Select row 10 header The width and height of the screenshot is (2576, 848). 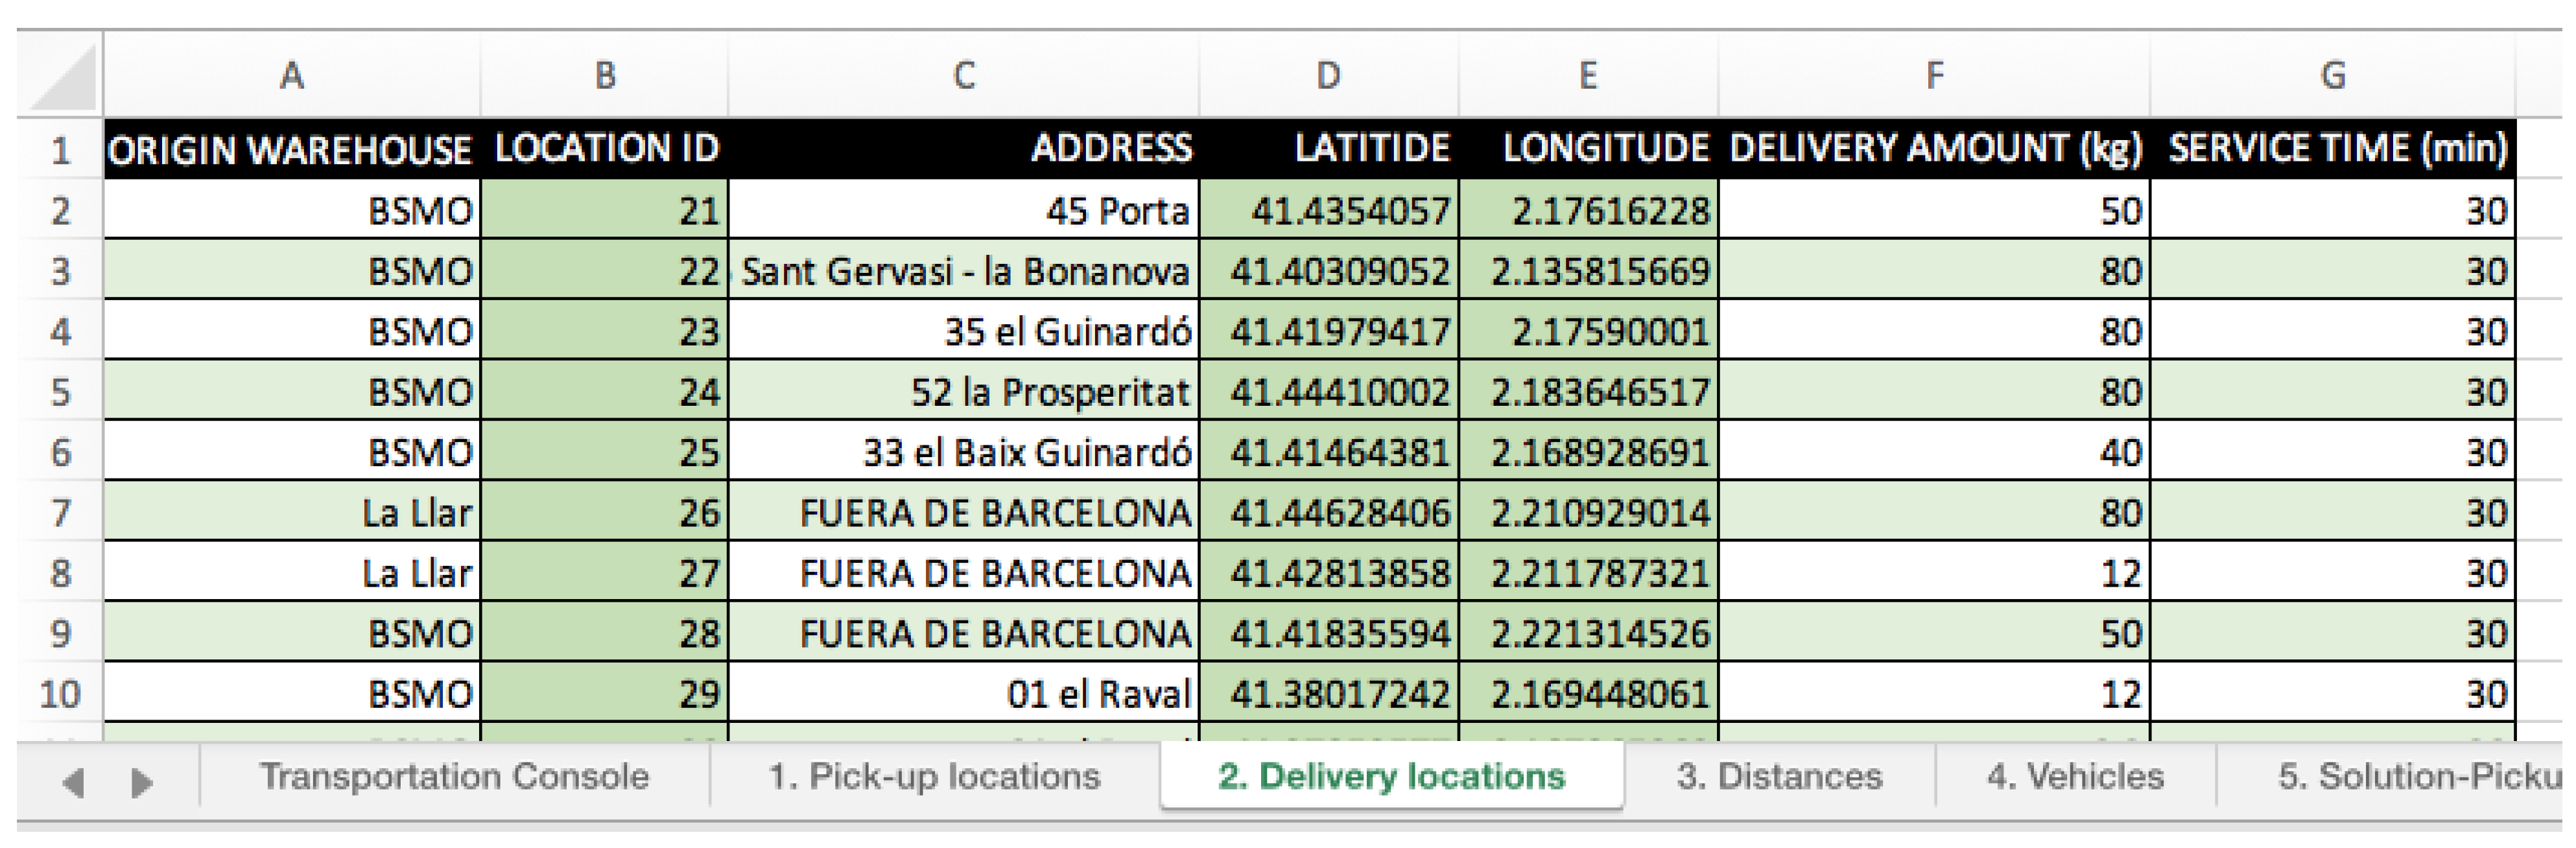[x=60, y=693]
